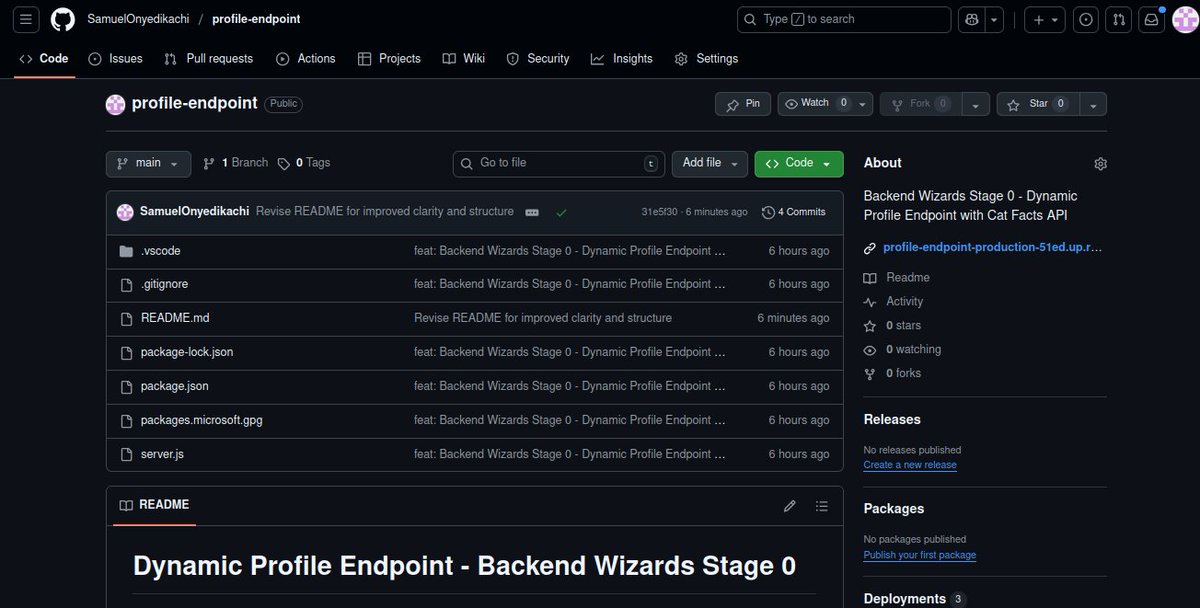1200x608 pixels.
Task: Open the Revise README commit message in file list
Action: [543, 318]
